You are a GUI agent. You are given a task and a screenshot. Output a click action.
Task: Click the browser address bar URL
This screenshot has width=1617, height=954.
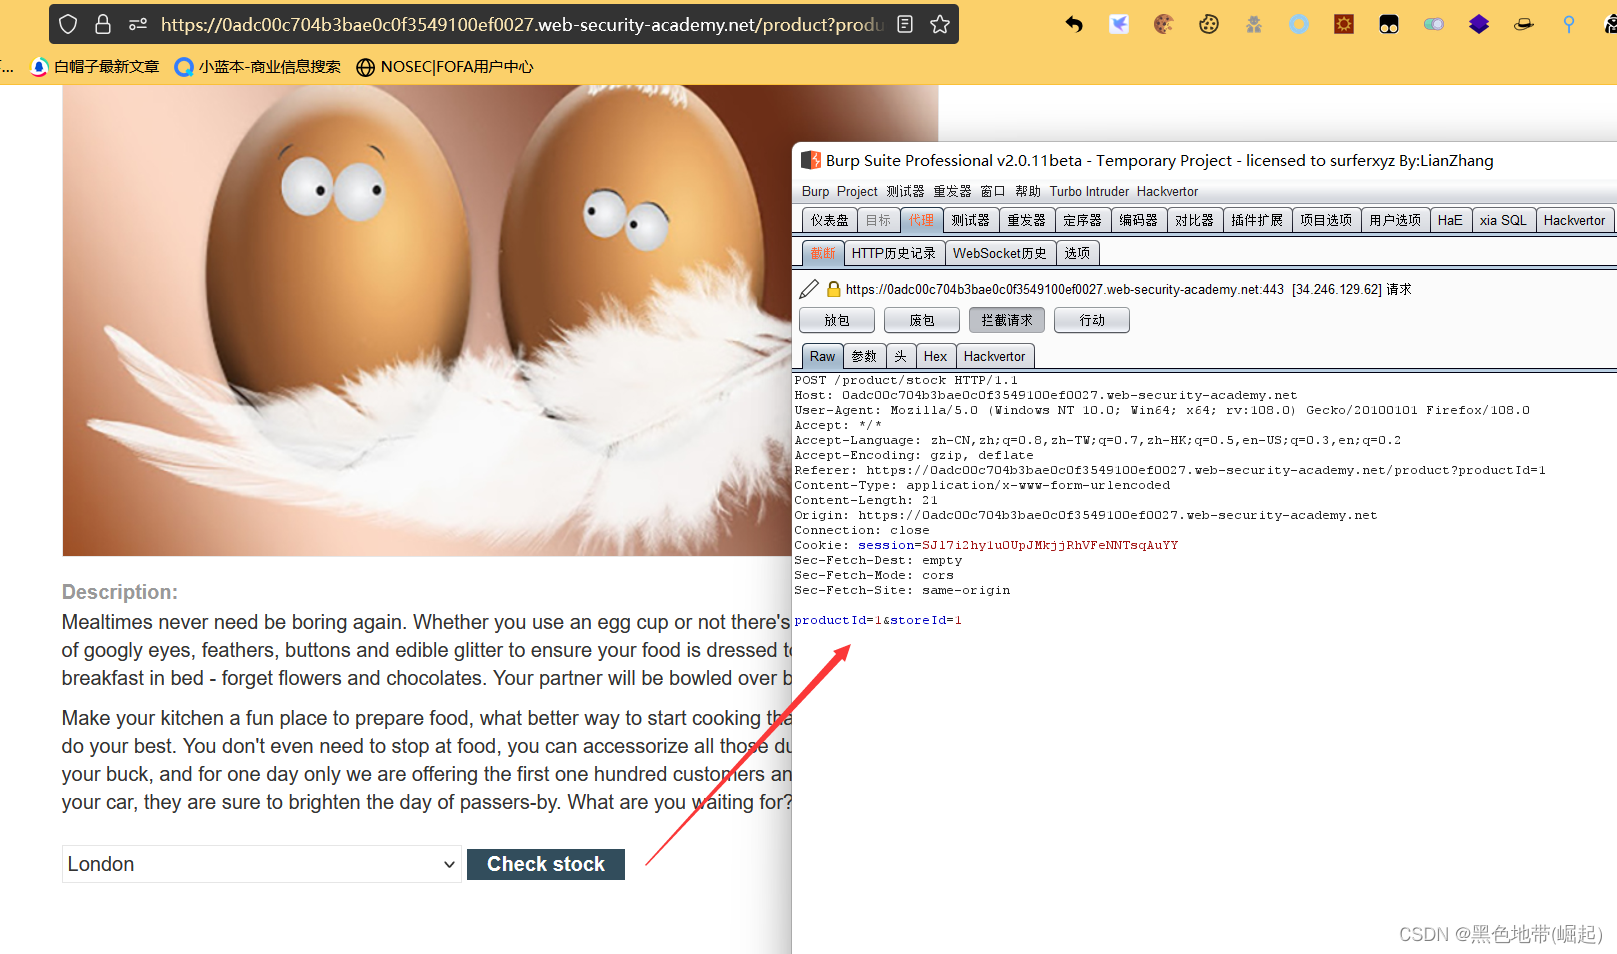point(522,24)
